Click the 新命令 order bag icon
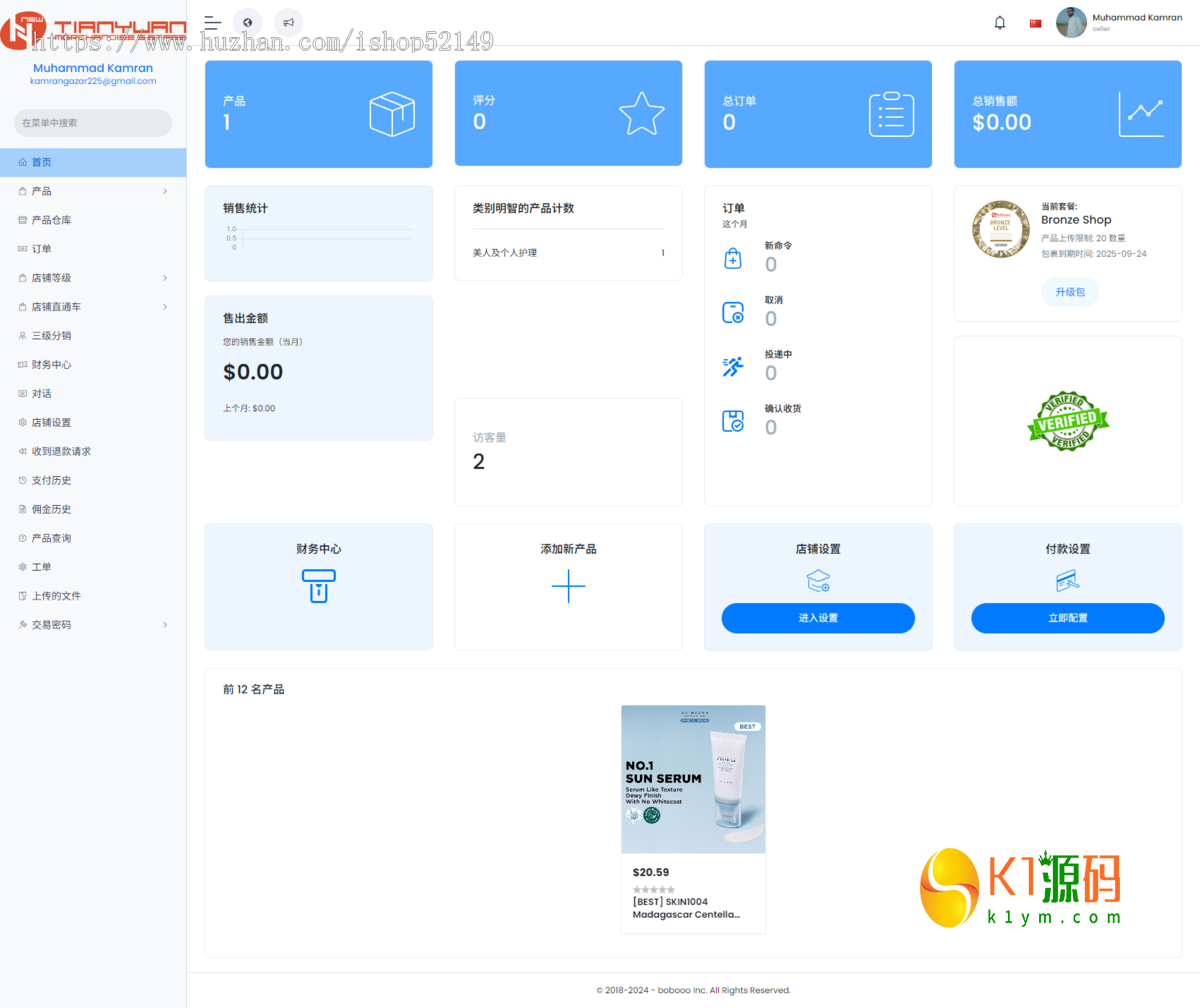 click(x=733, y=258)
